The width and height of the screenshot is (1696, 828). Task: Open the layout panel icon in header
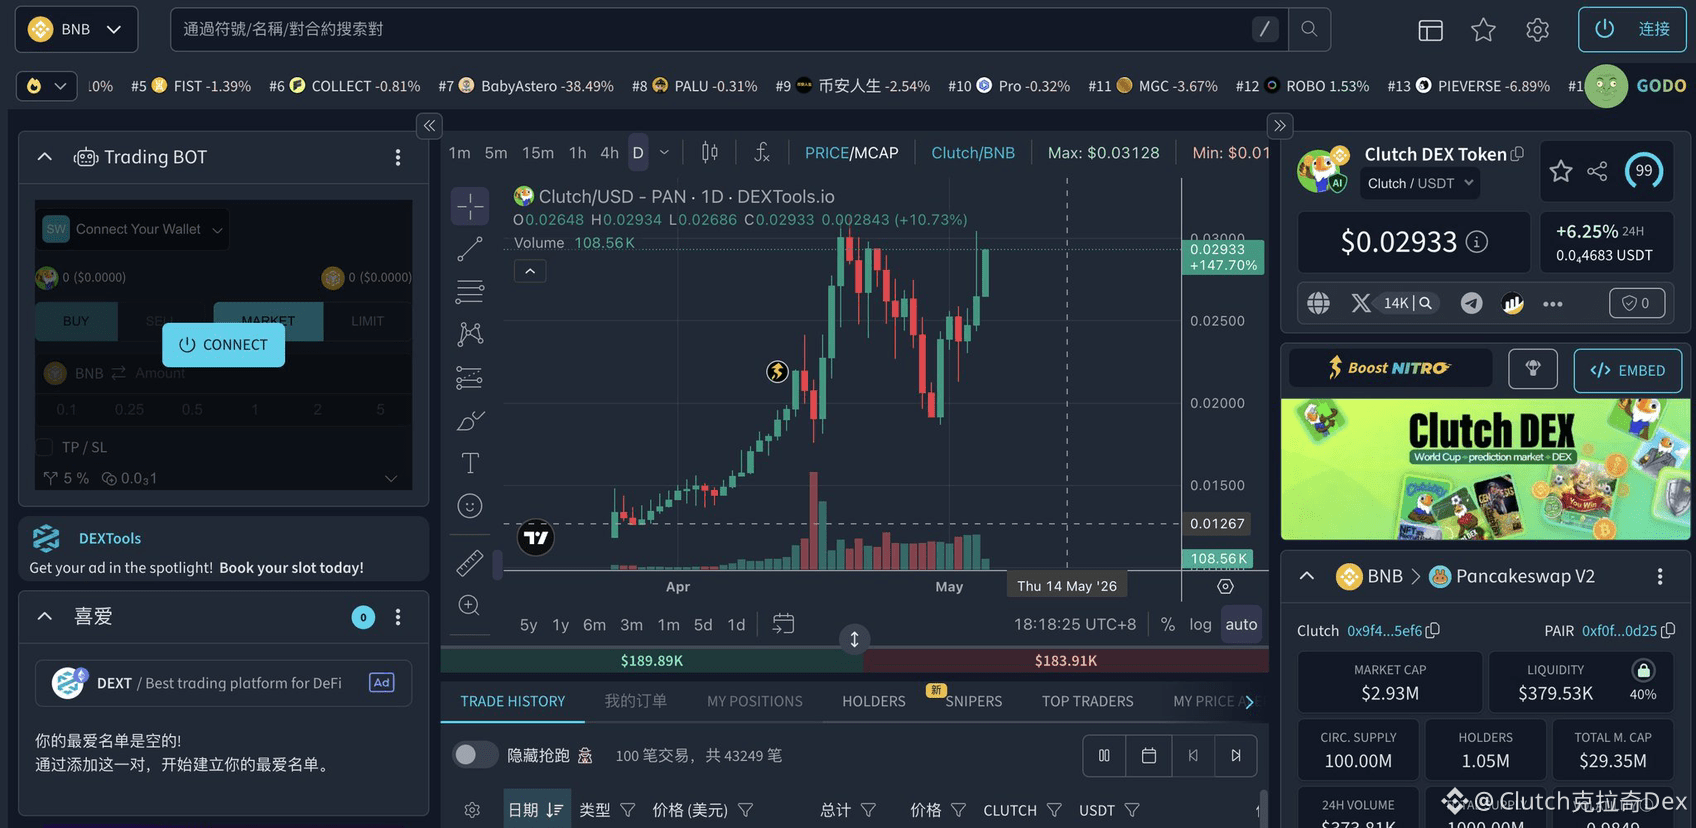pos(1431,30)
